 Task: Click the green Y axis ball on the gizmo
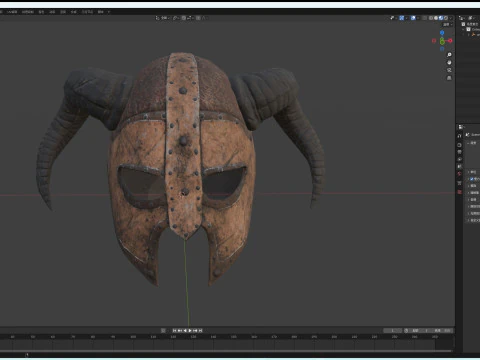442,42
